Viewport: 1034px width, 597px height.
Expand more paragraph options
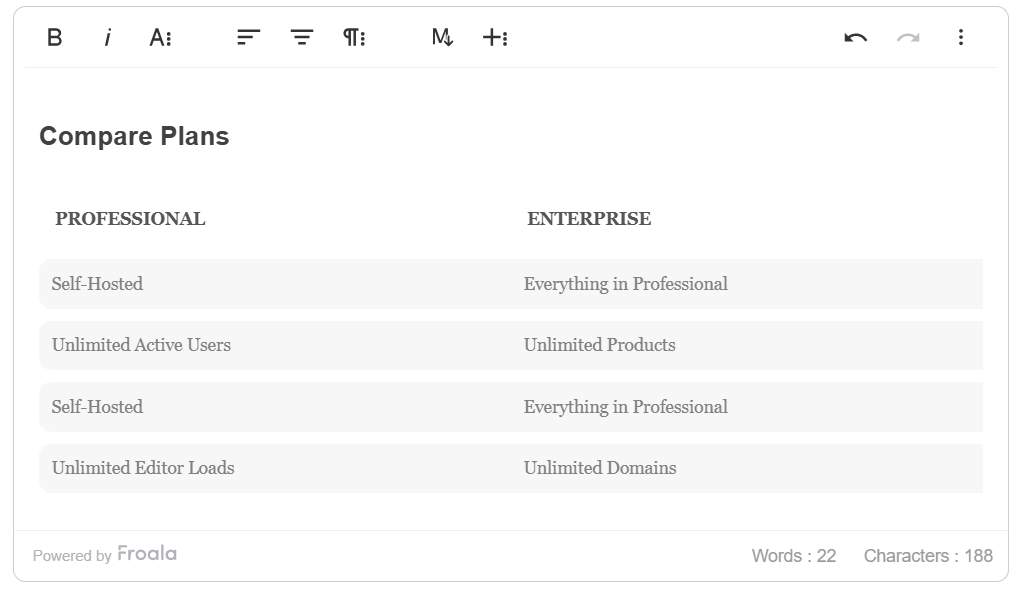[x=354, y=38]
